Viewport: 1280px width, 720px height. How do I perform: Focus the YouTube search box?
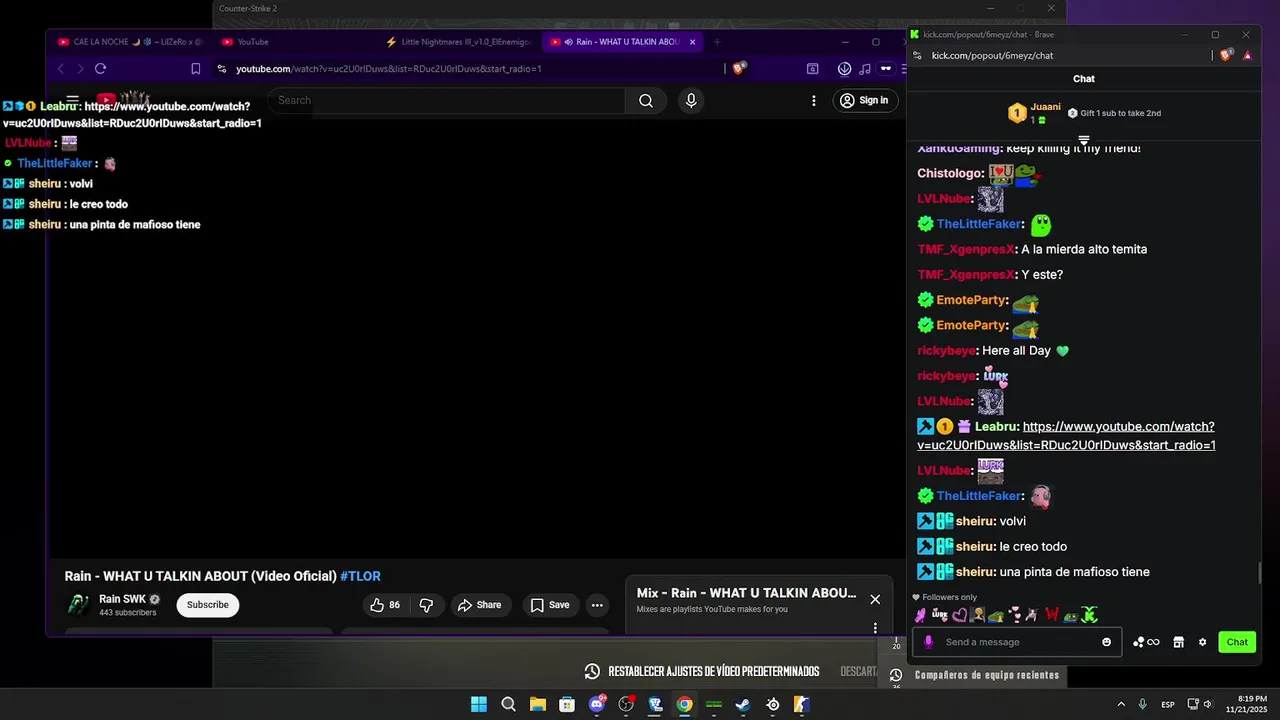point(446,100)
